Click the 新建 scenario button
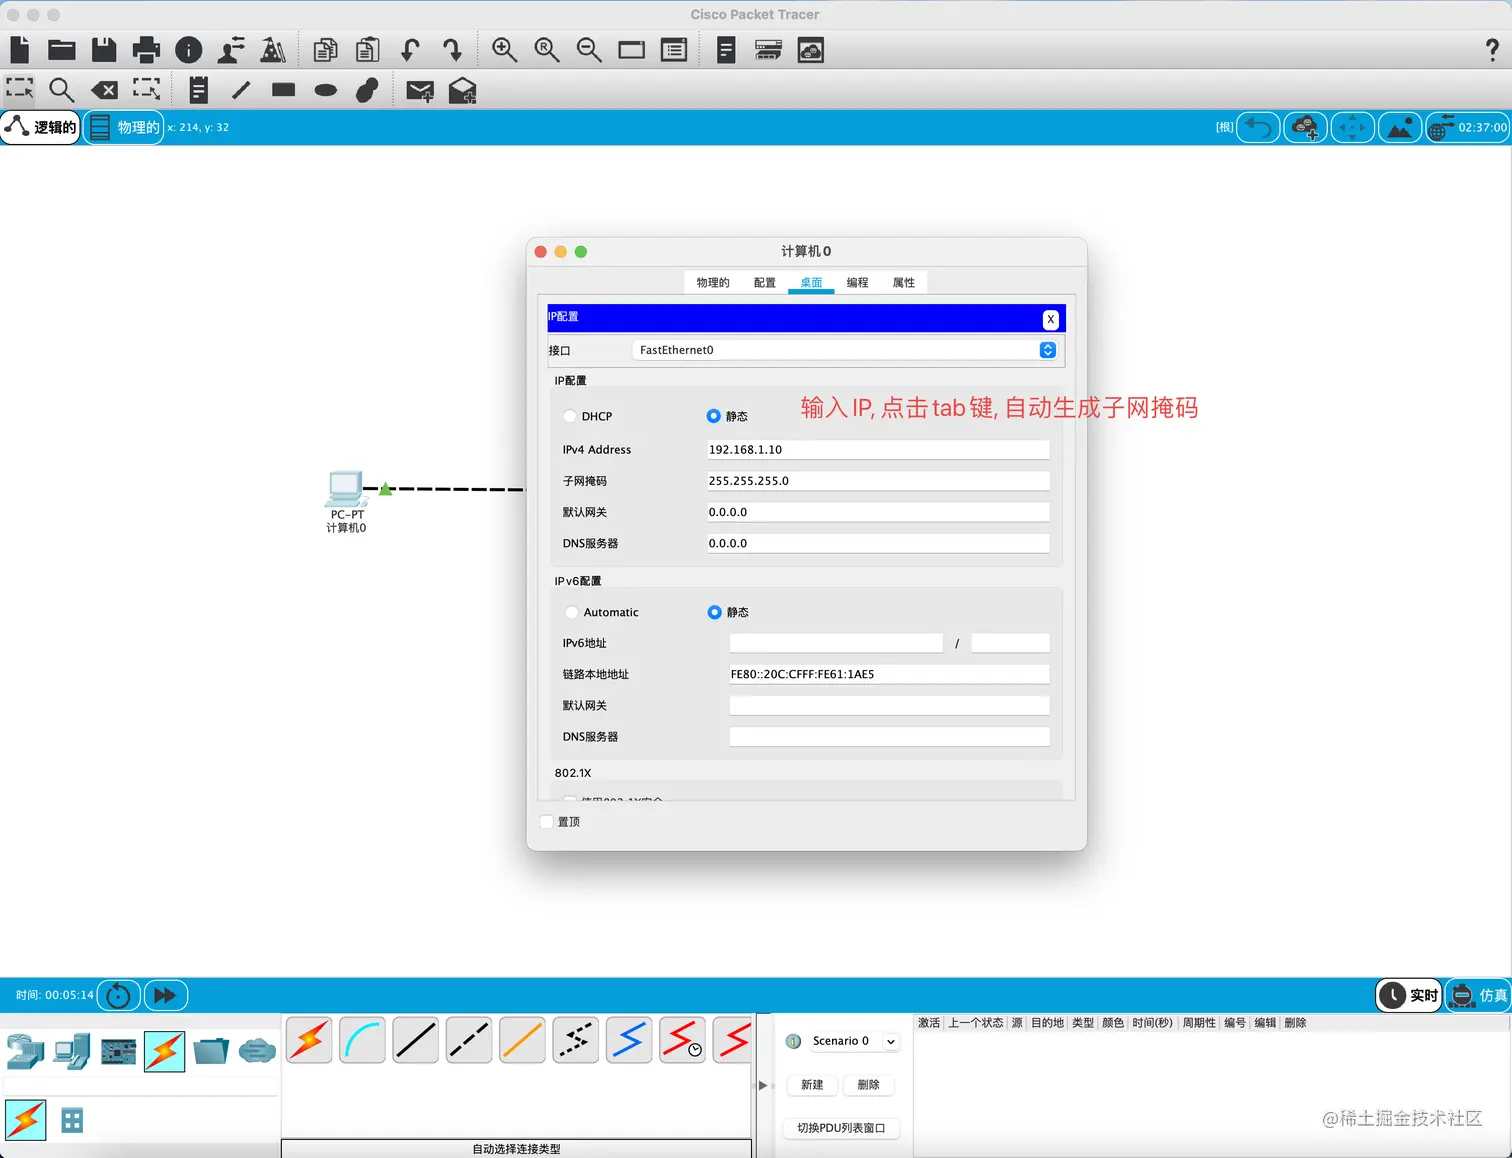1512x1158 pixels. point(812,1085)
